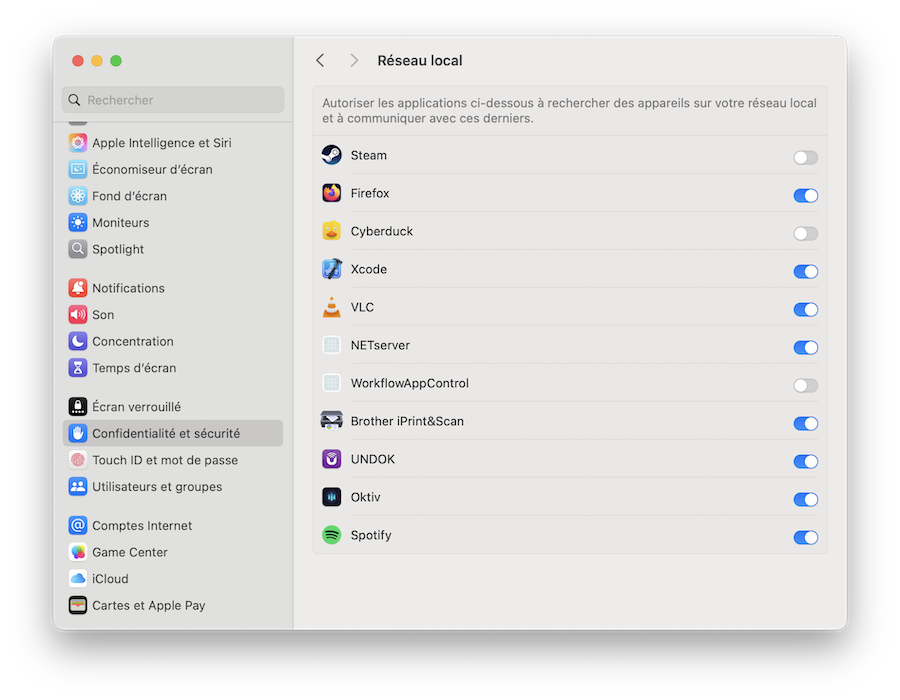This screenshot has height=700, width=900.
Task: Enable local network access for Steam
Action: (x=805, y=158)
